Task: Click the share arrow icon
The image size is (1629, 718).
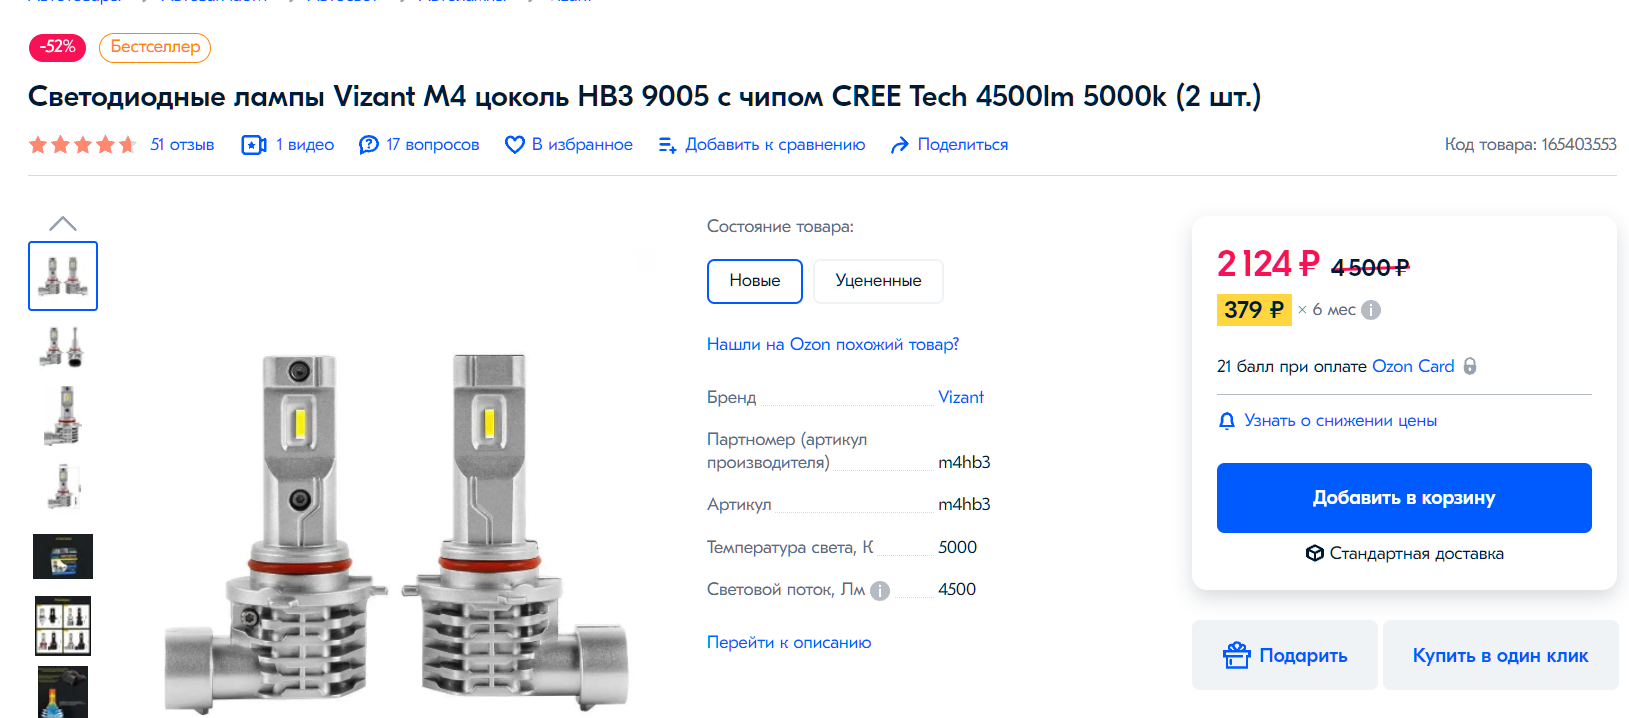Action: pyautogui.click(x=900, y=145)
